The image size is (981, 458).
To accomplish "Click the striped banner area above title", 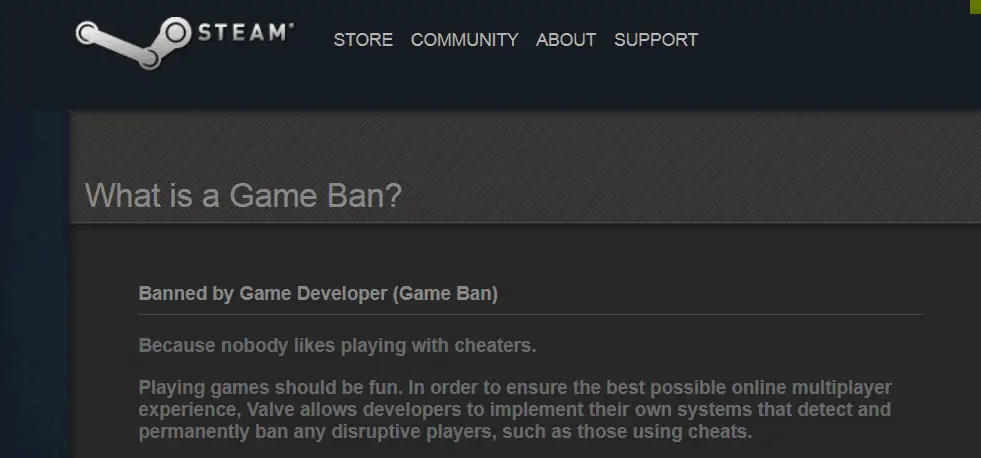I will [x=526, y=145].
